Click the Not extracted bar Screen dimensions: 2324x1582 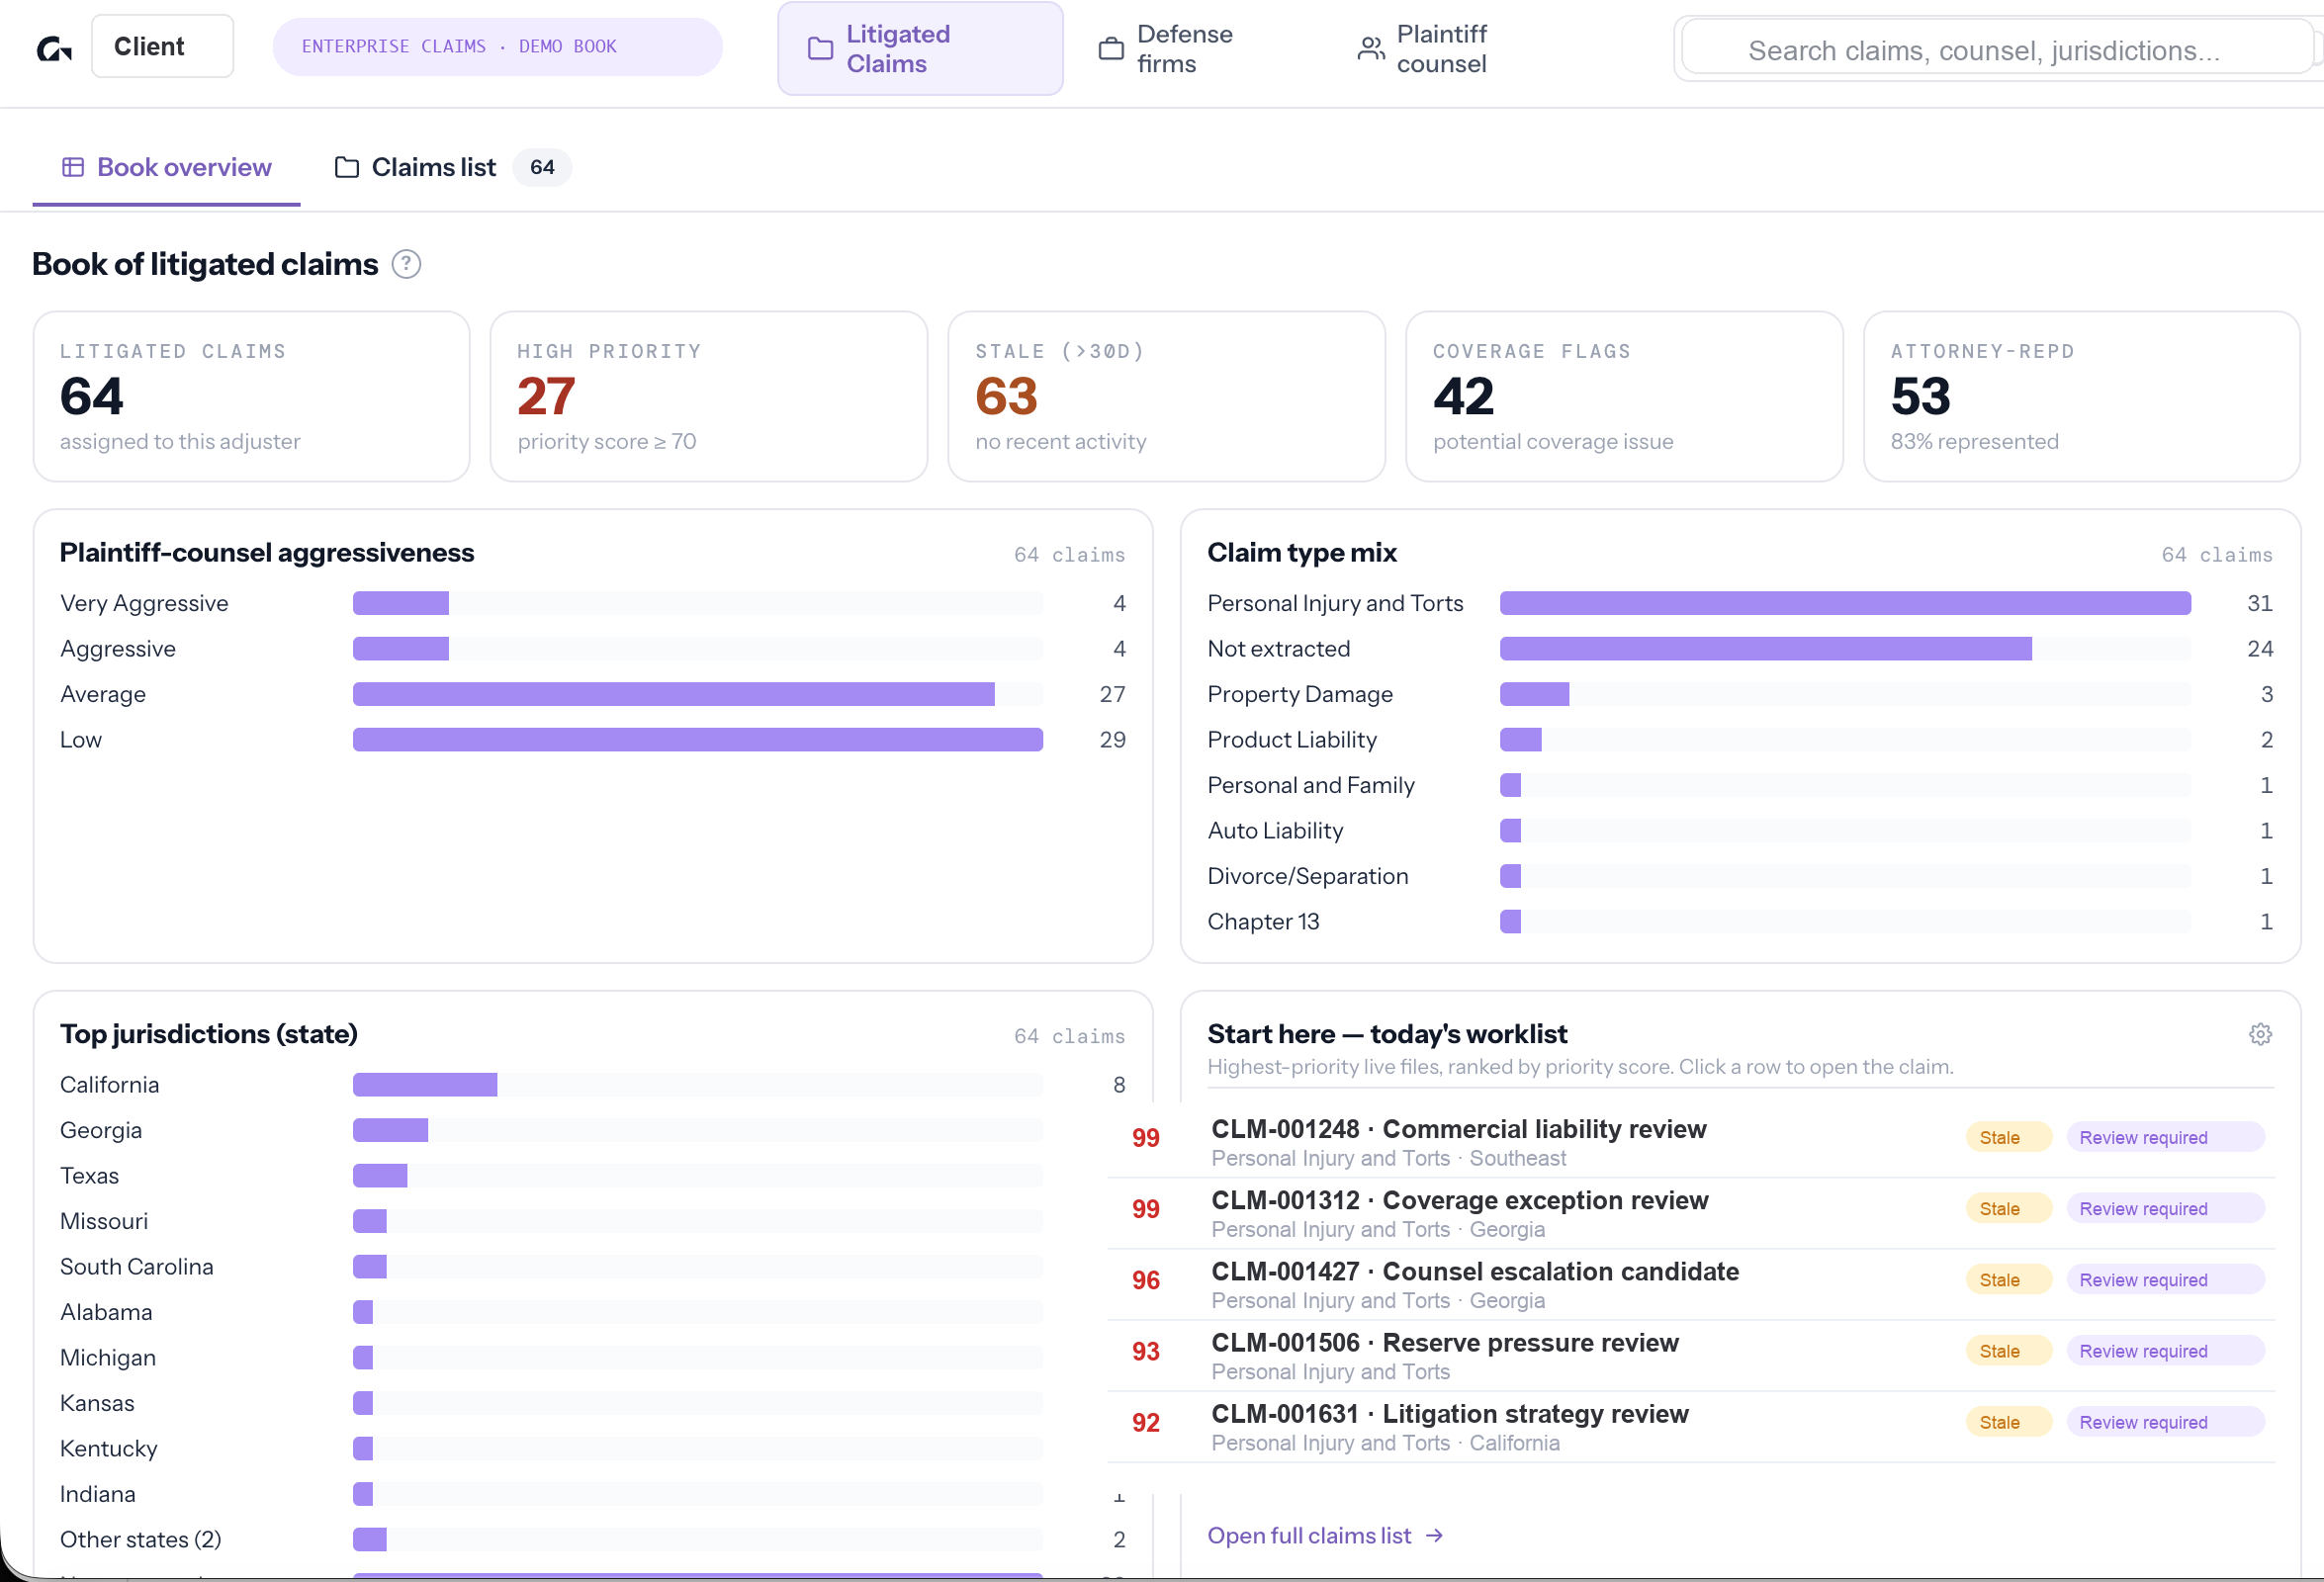1765,649
